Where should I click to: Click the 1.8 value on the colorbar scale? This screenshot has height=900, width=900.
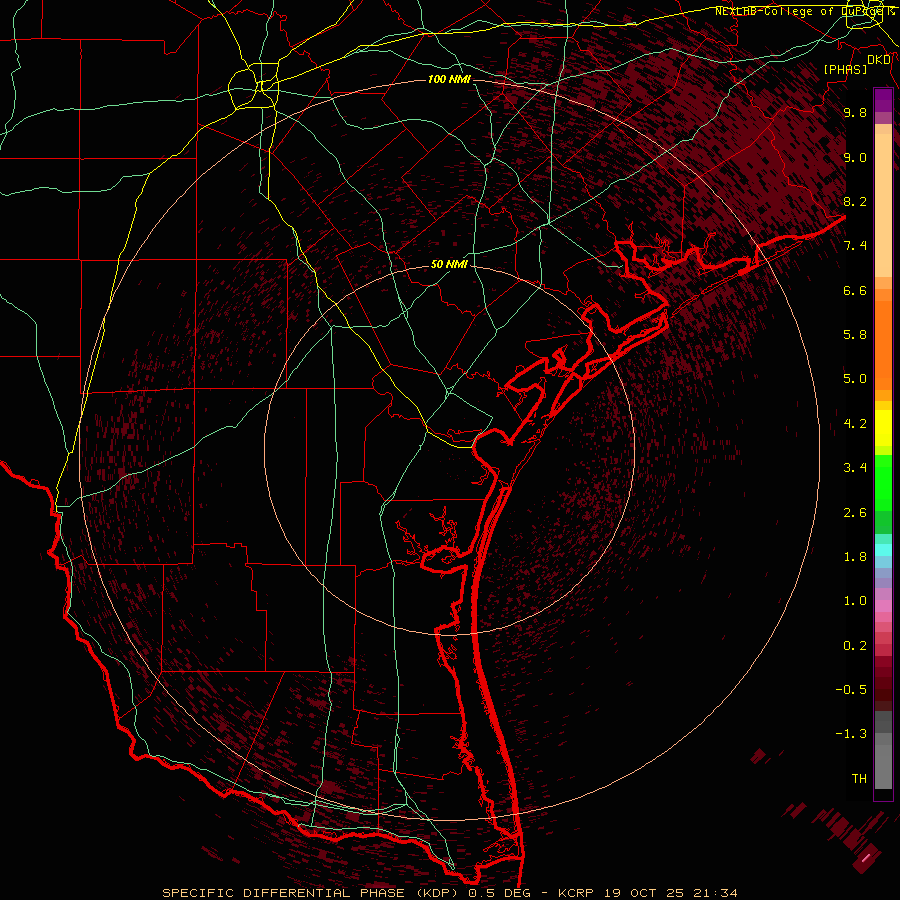[855, 557]
